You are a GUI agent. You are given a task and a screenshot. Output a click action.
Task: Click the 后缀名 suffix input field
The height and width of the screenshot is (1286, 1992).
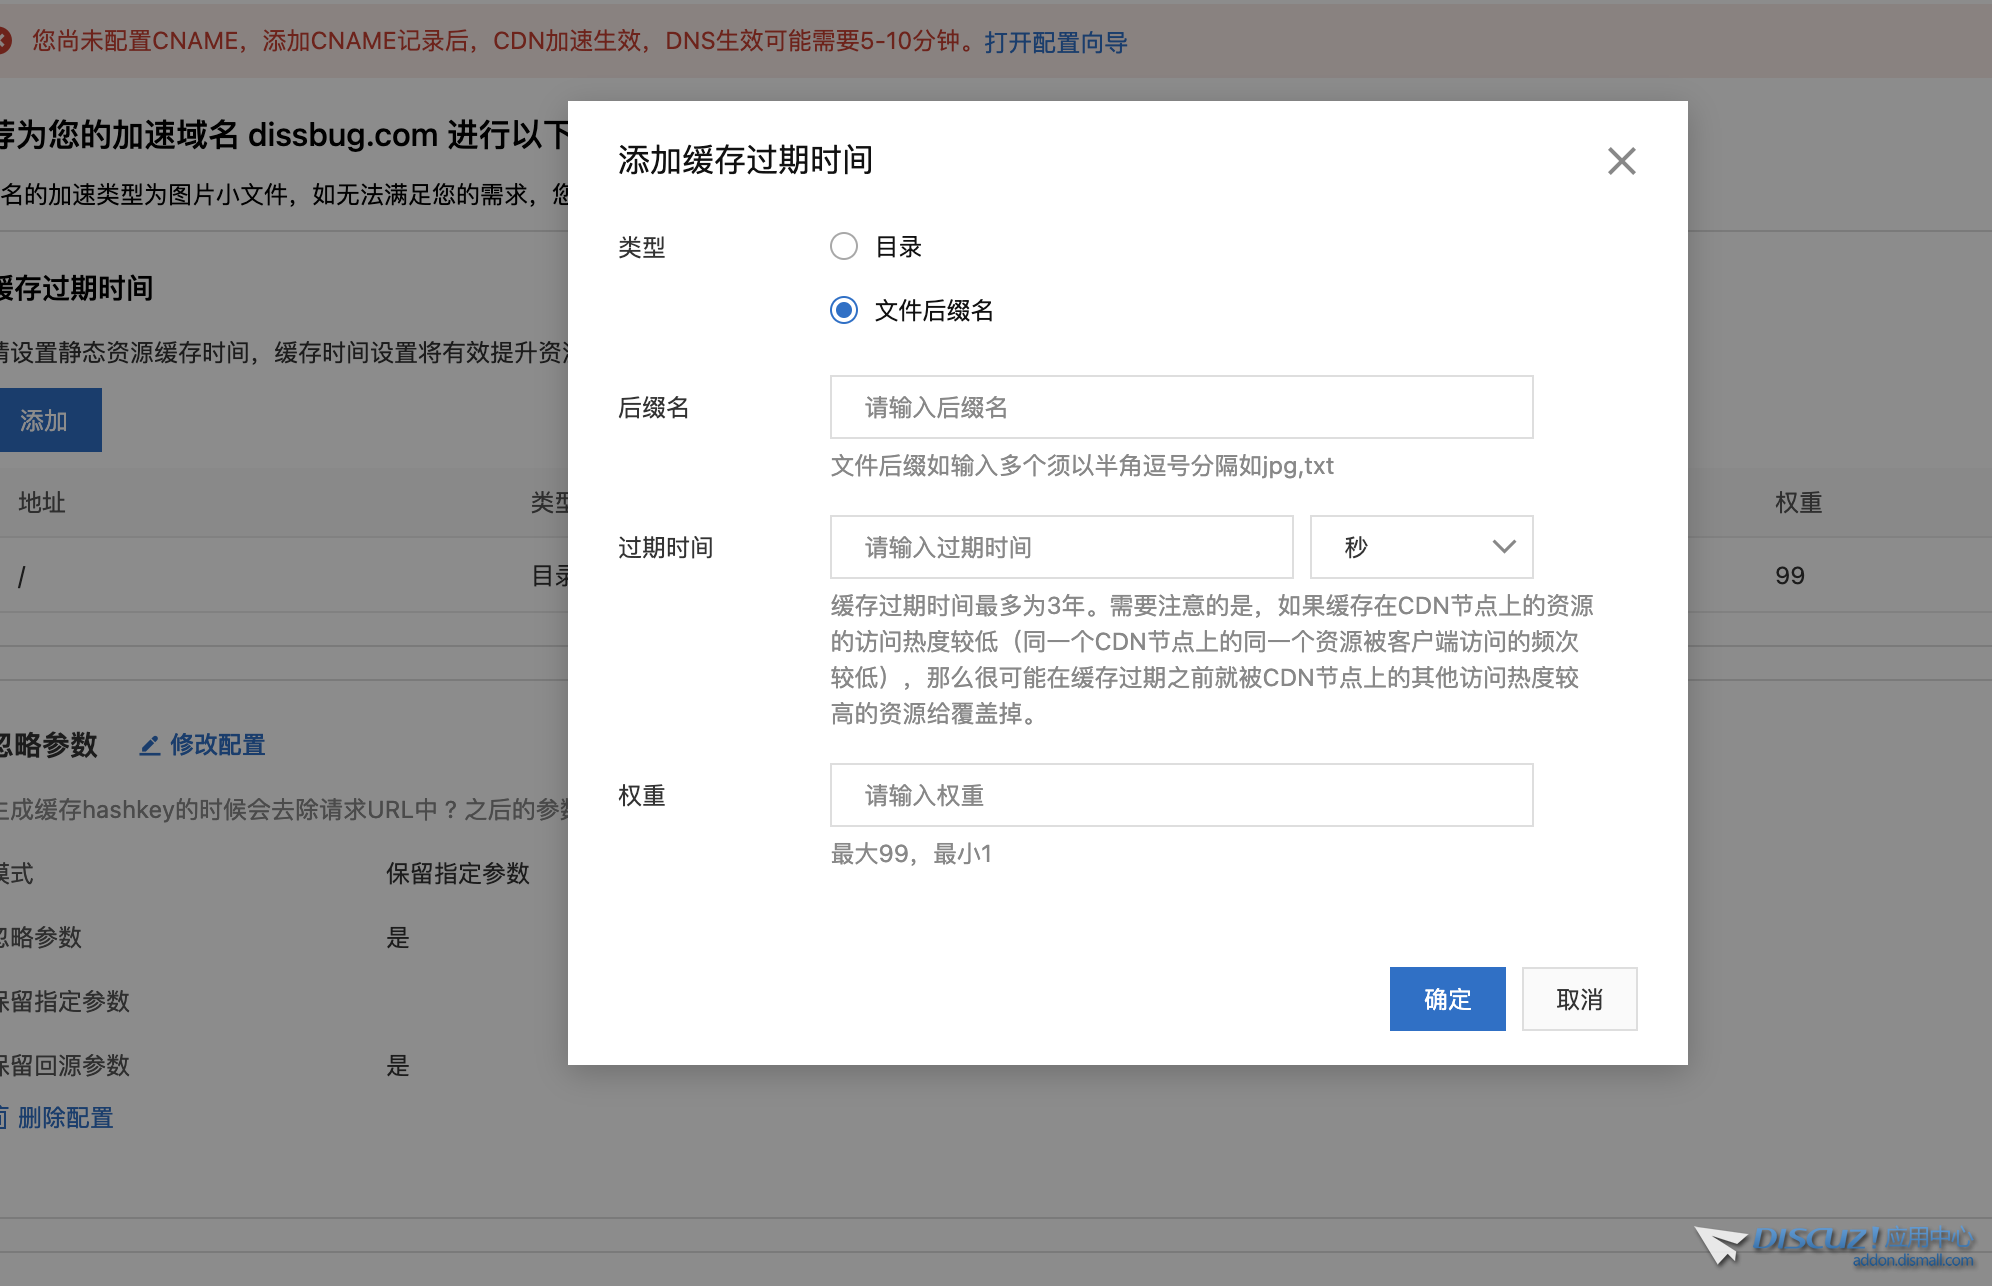coord(1180,407)
